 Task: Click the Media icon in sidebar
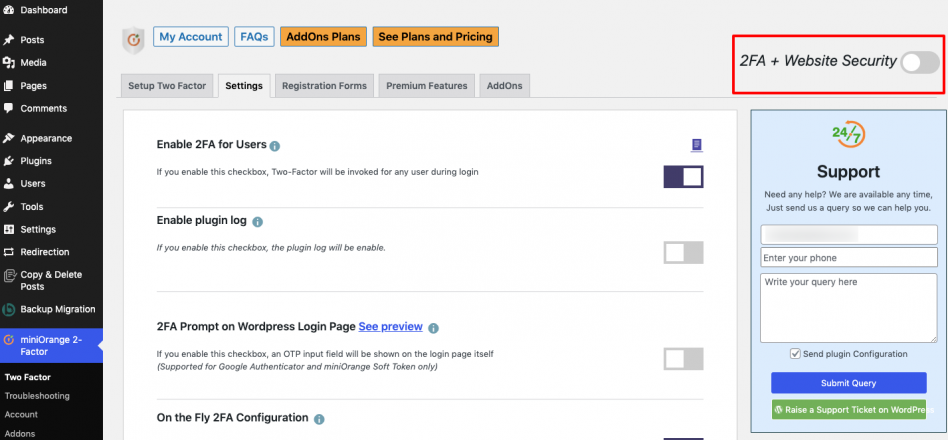point(8,63)
